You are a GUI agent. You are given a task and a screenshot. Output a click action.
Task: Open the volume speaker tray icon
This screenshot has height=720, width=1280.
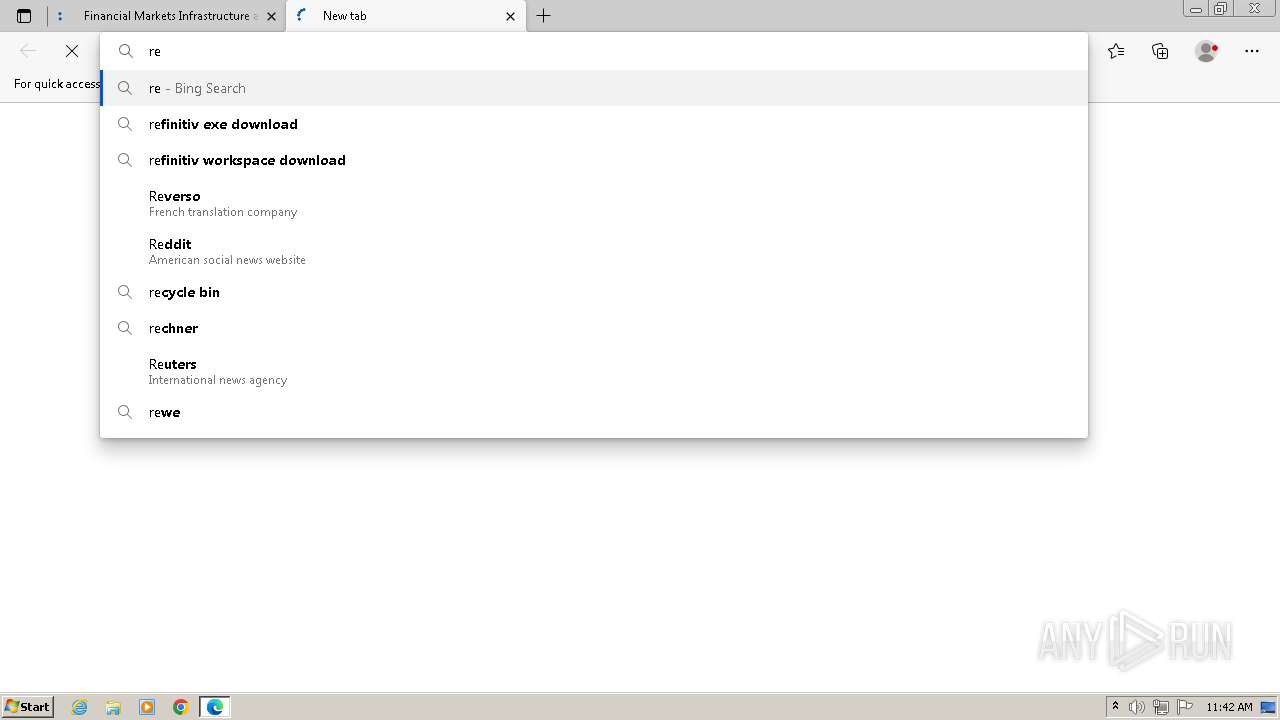[1137, 707]
